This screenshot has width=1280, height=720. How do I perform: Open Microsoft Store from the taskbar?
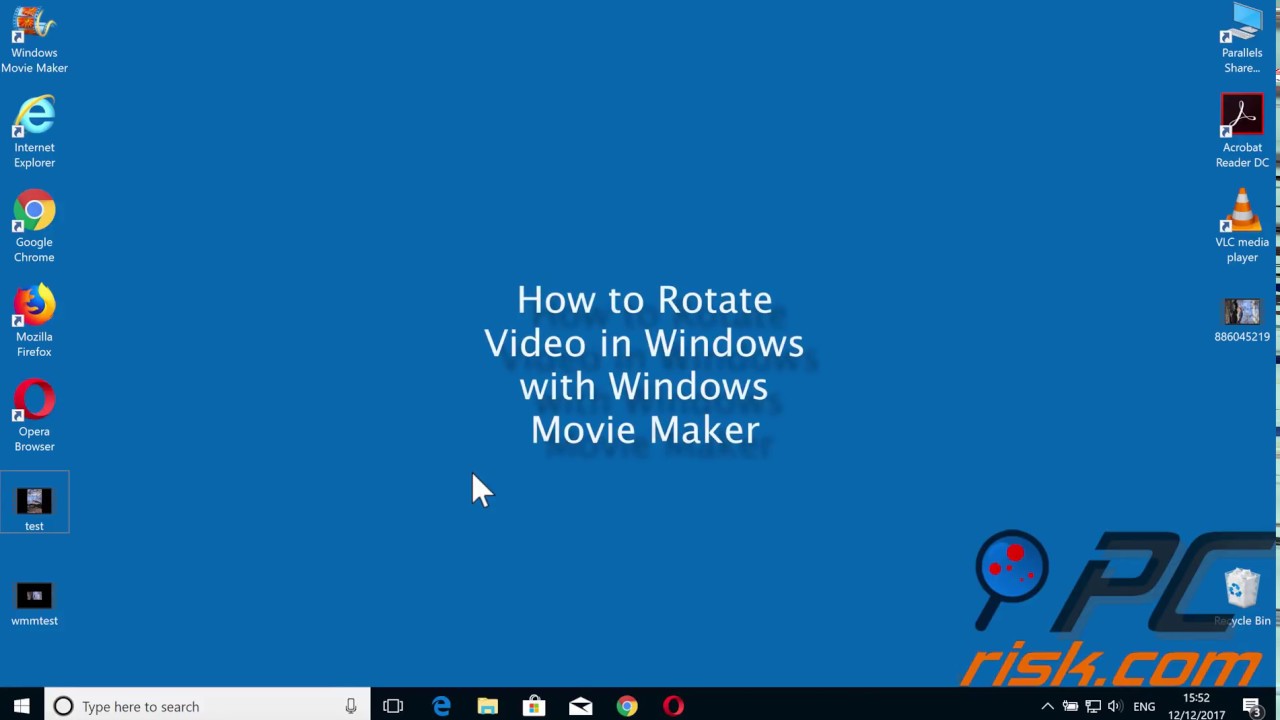pos(534,706)
